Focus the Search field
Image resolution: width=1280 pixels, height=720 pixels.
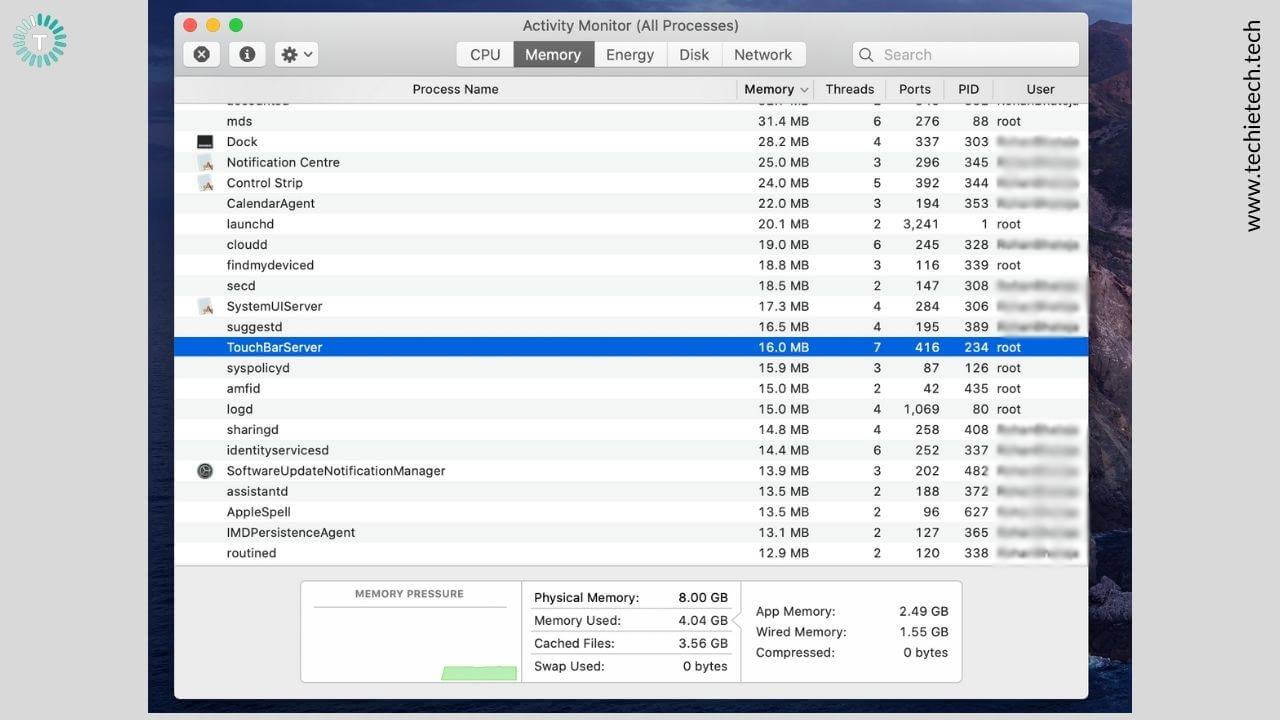(x=966, y=54)
